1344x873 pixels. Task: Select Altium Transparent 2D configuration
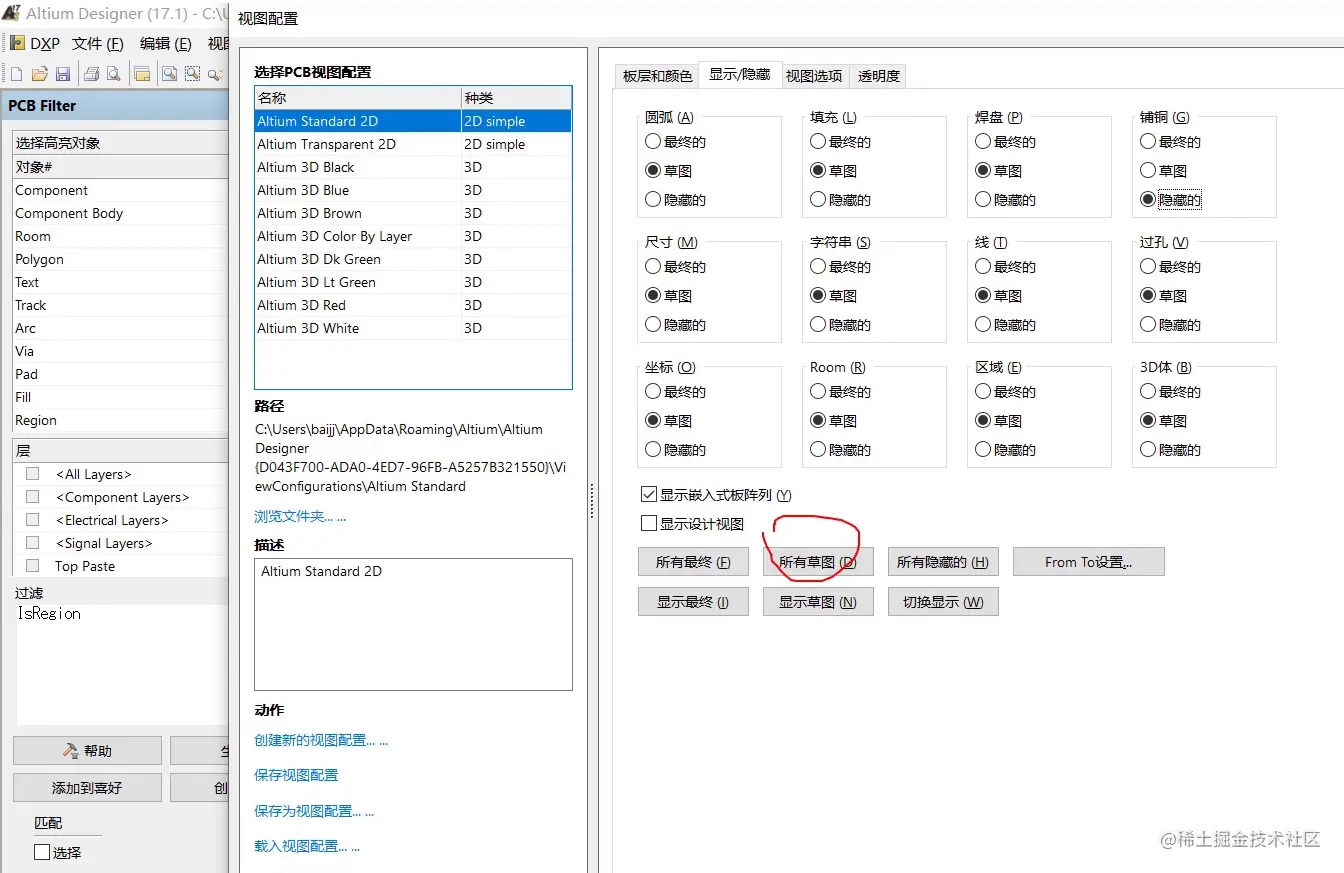coord(413,144)
